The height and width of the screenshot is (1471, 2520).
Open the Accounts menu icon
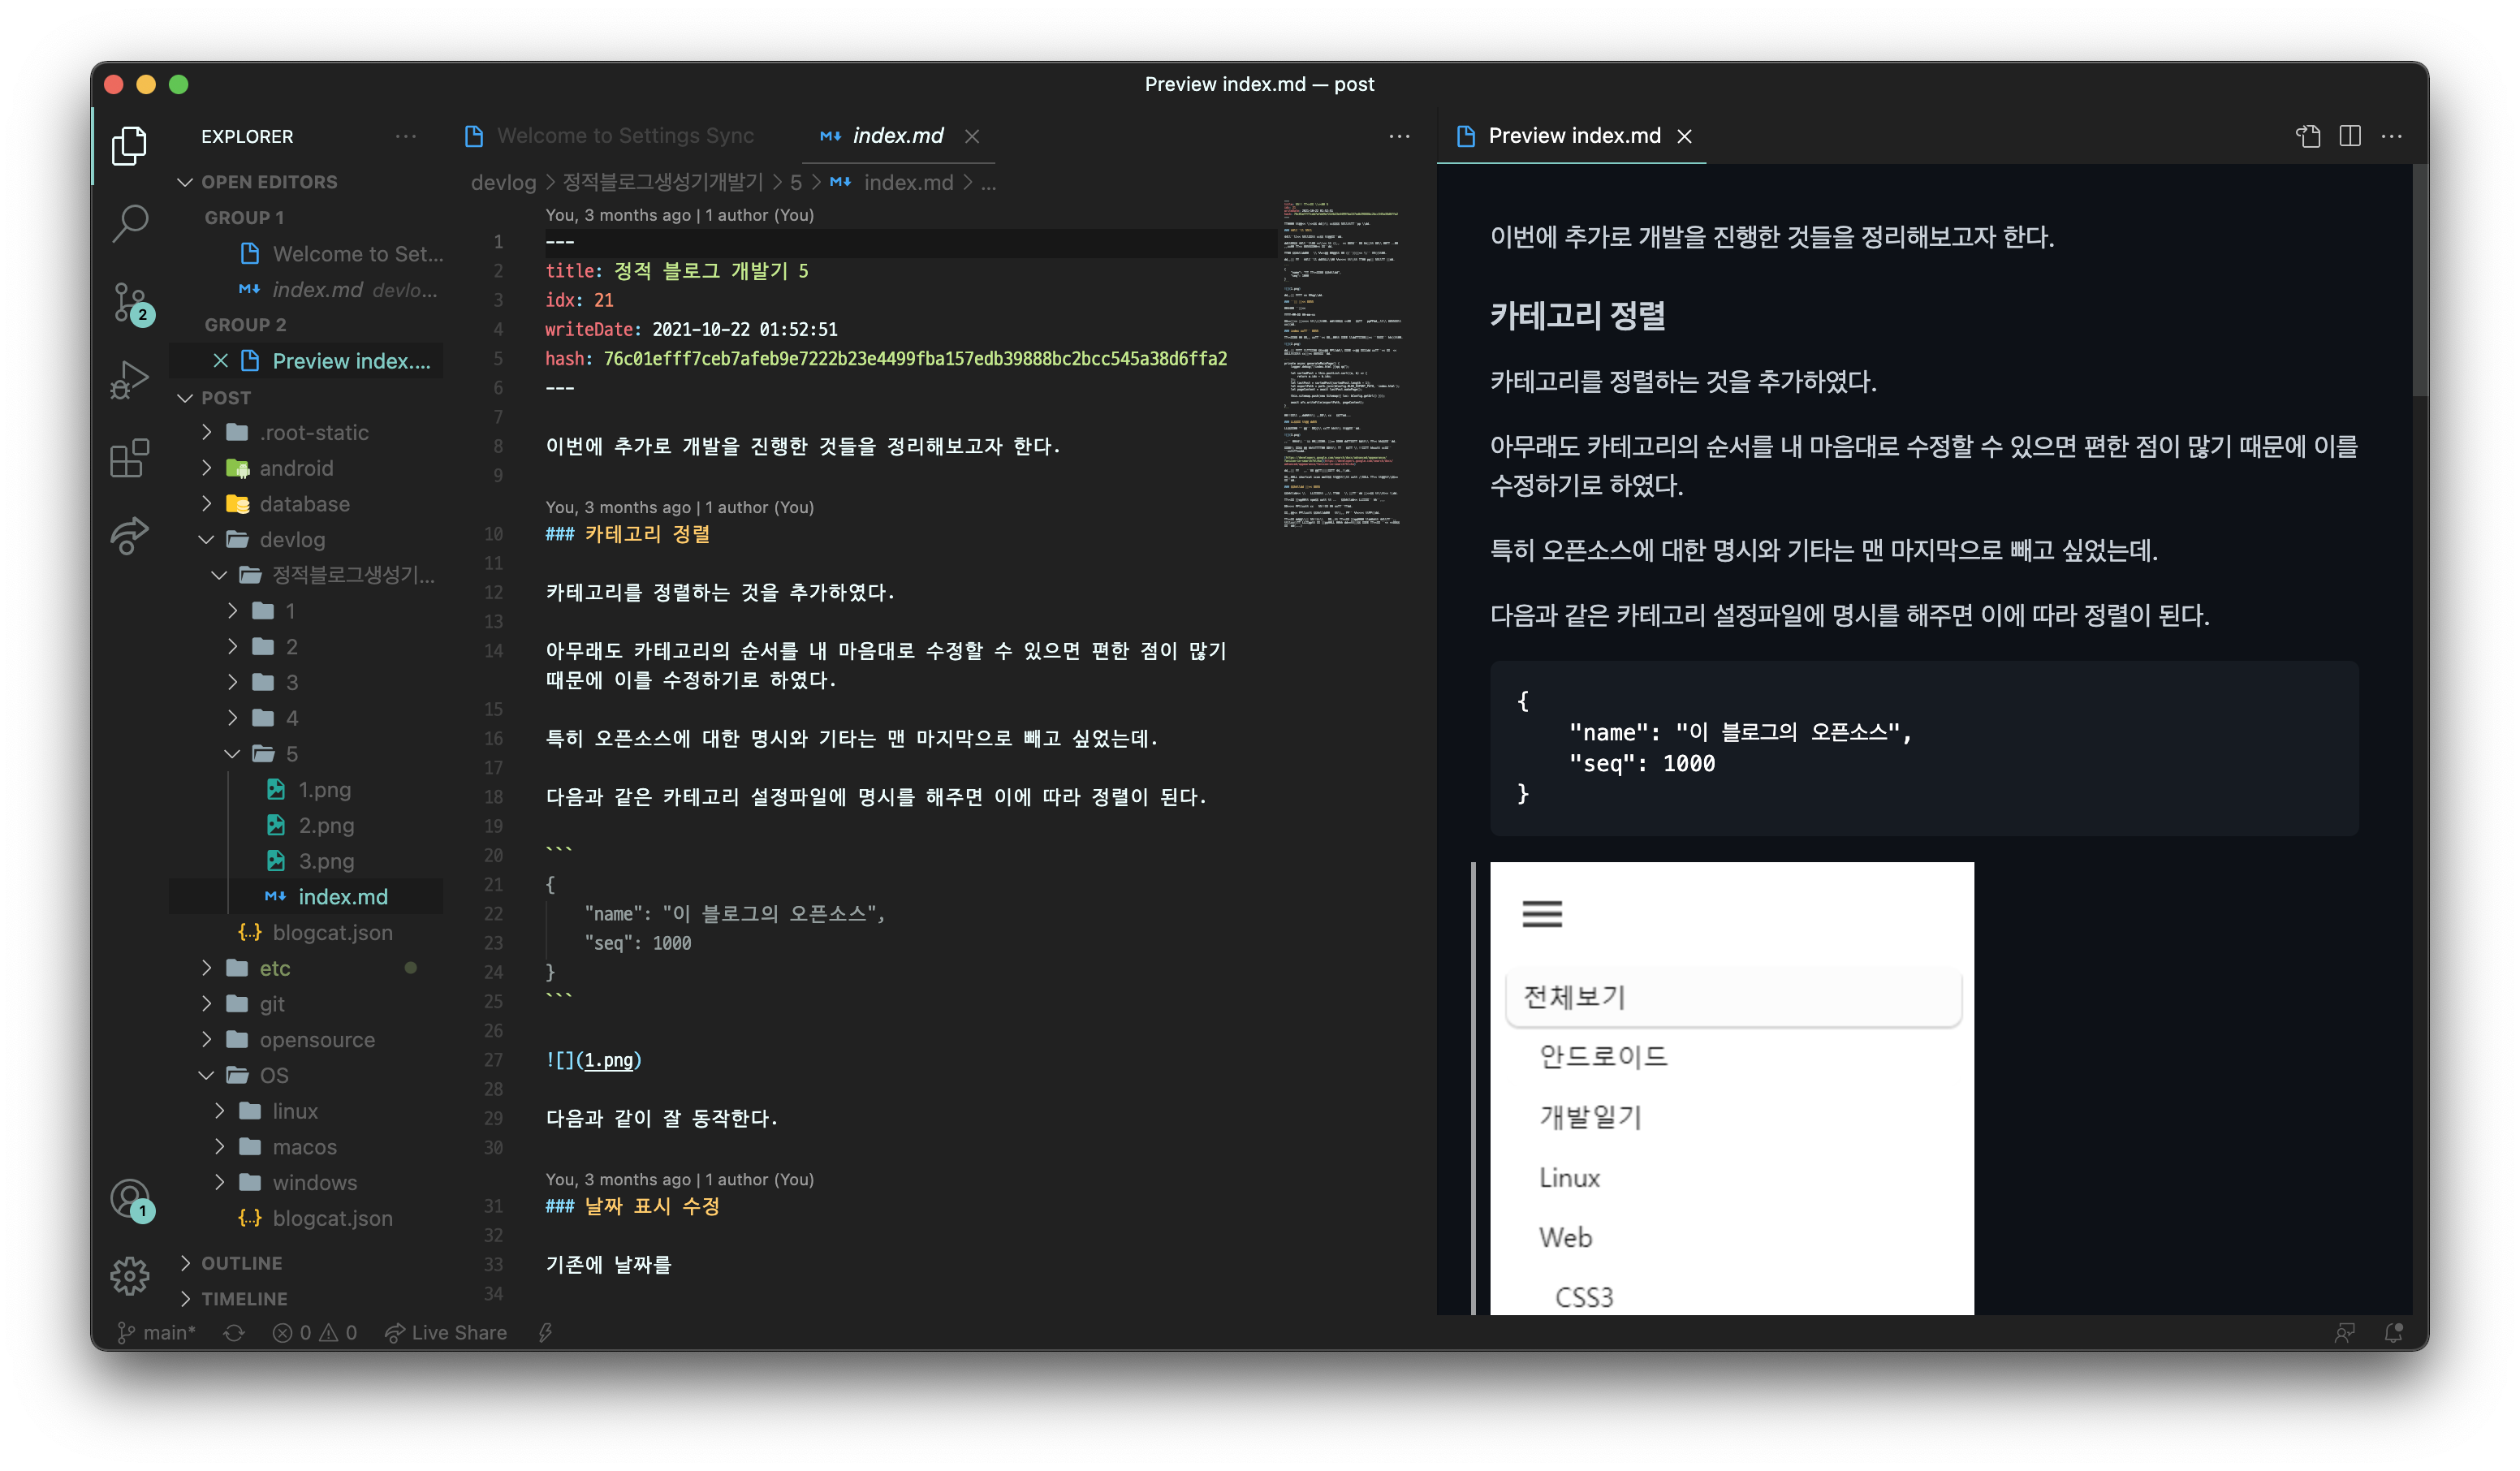[x=130, y=1198]
